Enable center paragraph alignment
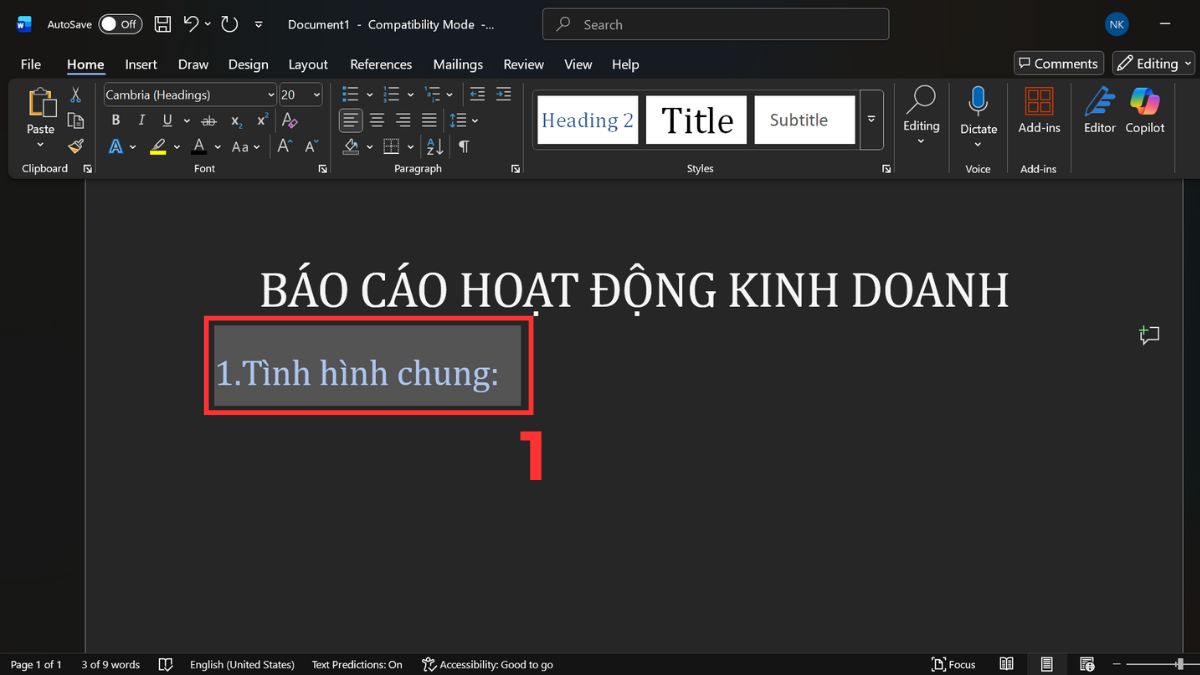 point(376,120)
